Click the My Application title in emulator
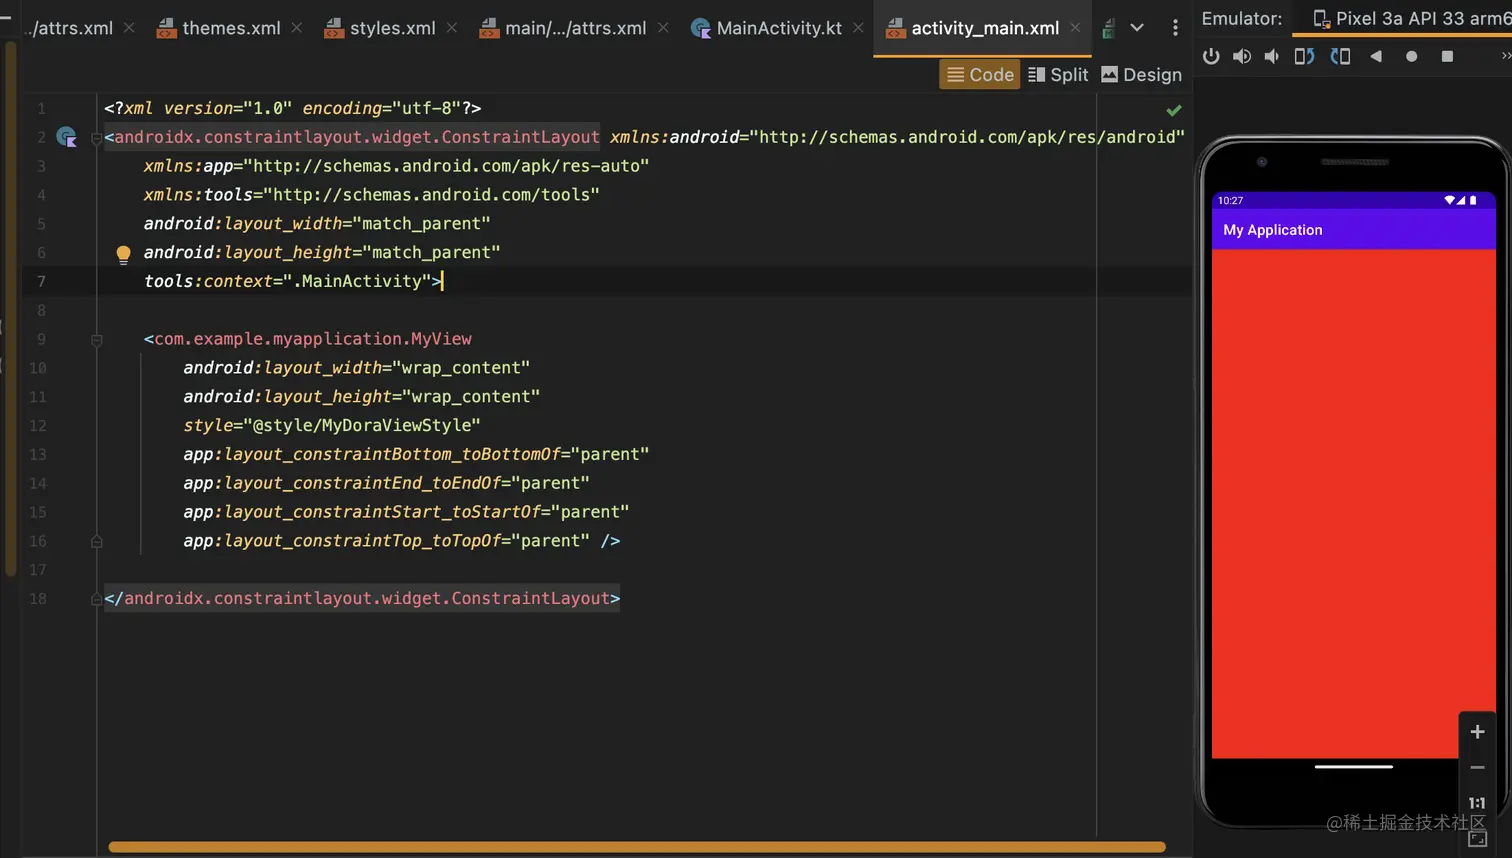1512x858 pixels. [1273, 230]
